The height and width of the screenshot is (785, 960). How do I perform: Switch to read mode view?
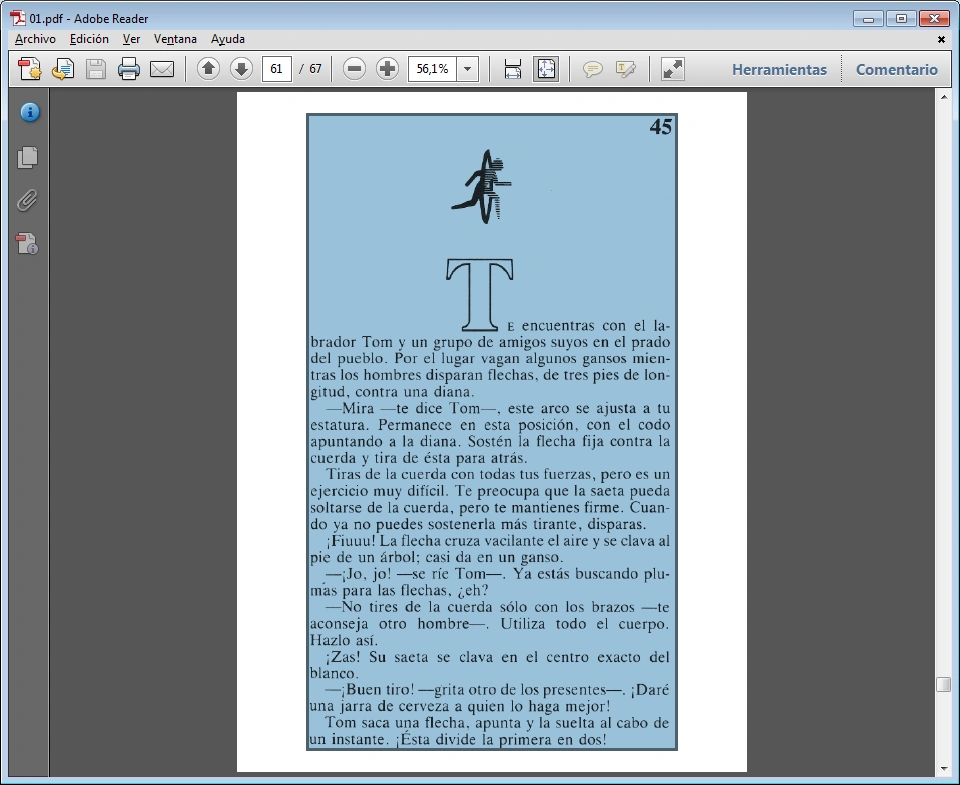(673, 69)
